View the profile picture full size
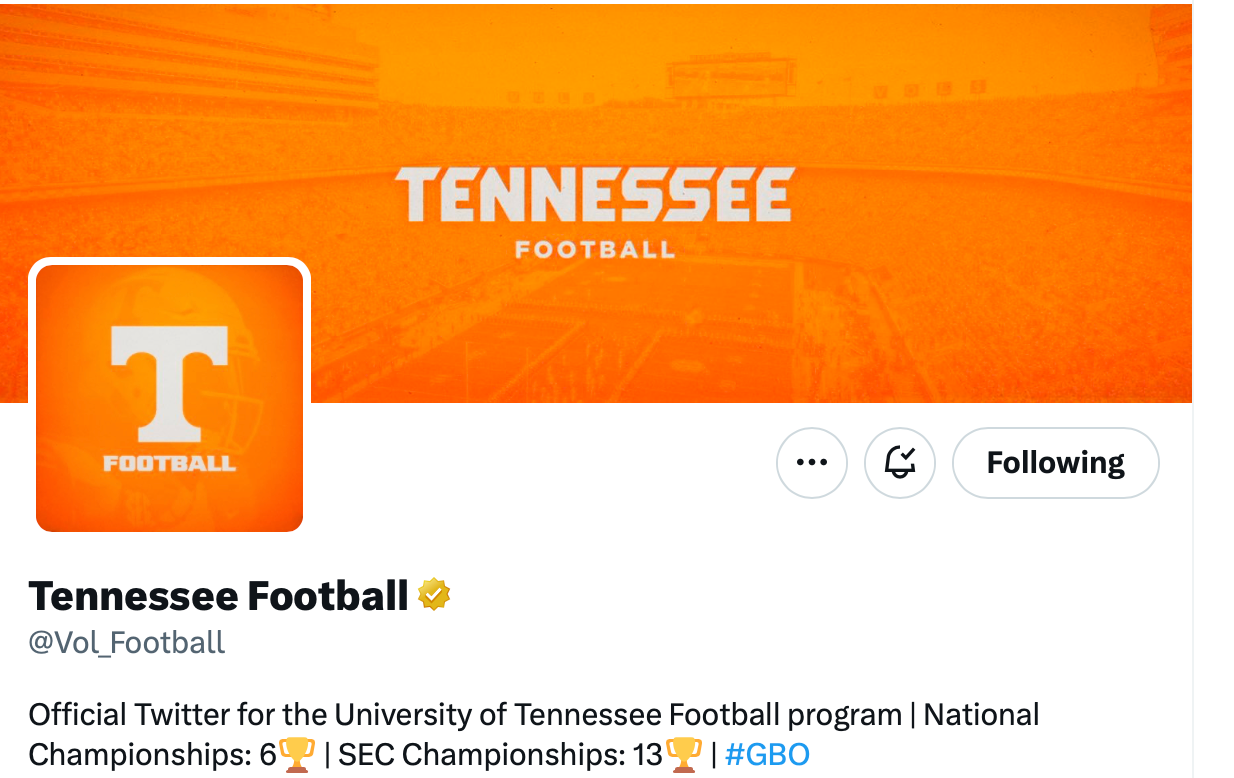Viewport: 1234px width, 778px height. click(x=169, y=397)
